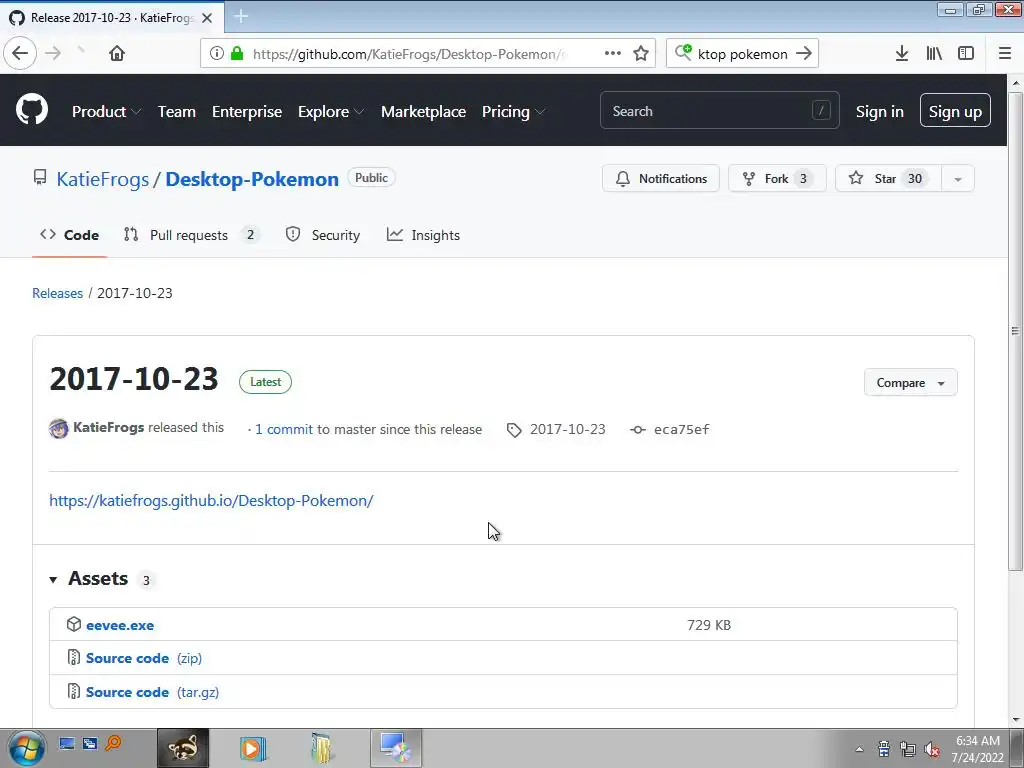1024x768 pixels.
Task: Download Source code (zip)
Action: 144,658
